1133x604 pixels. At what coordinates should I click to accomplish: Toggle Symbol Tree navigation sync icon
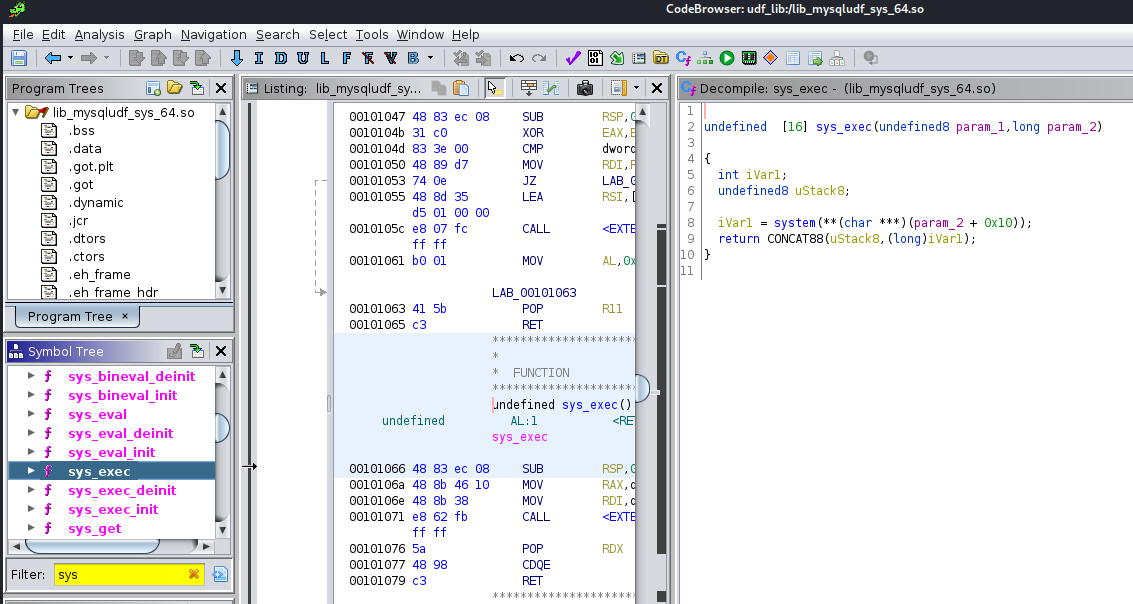coord(197,351)
